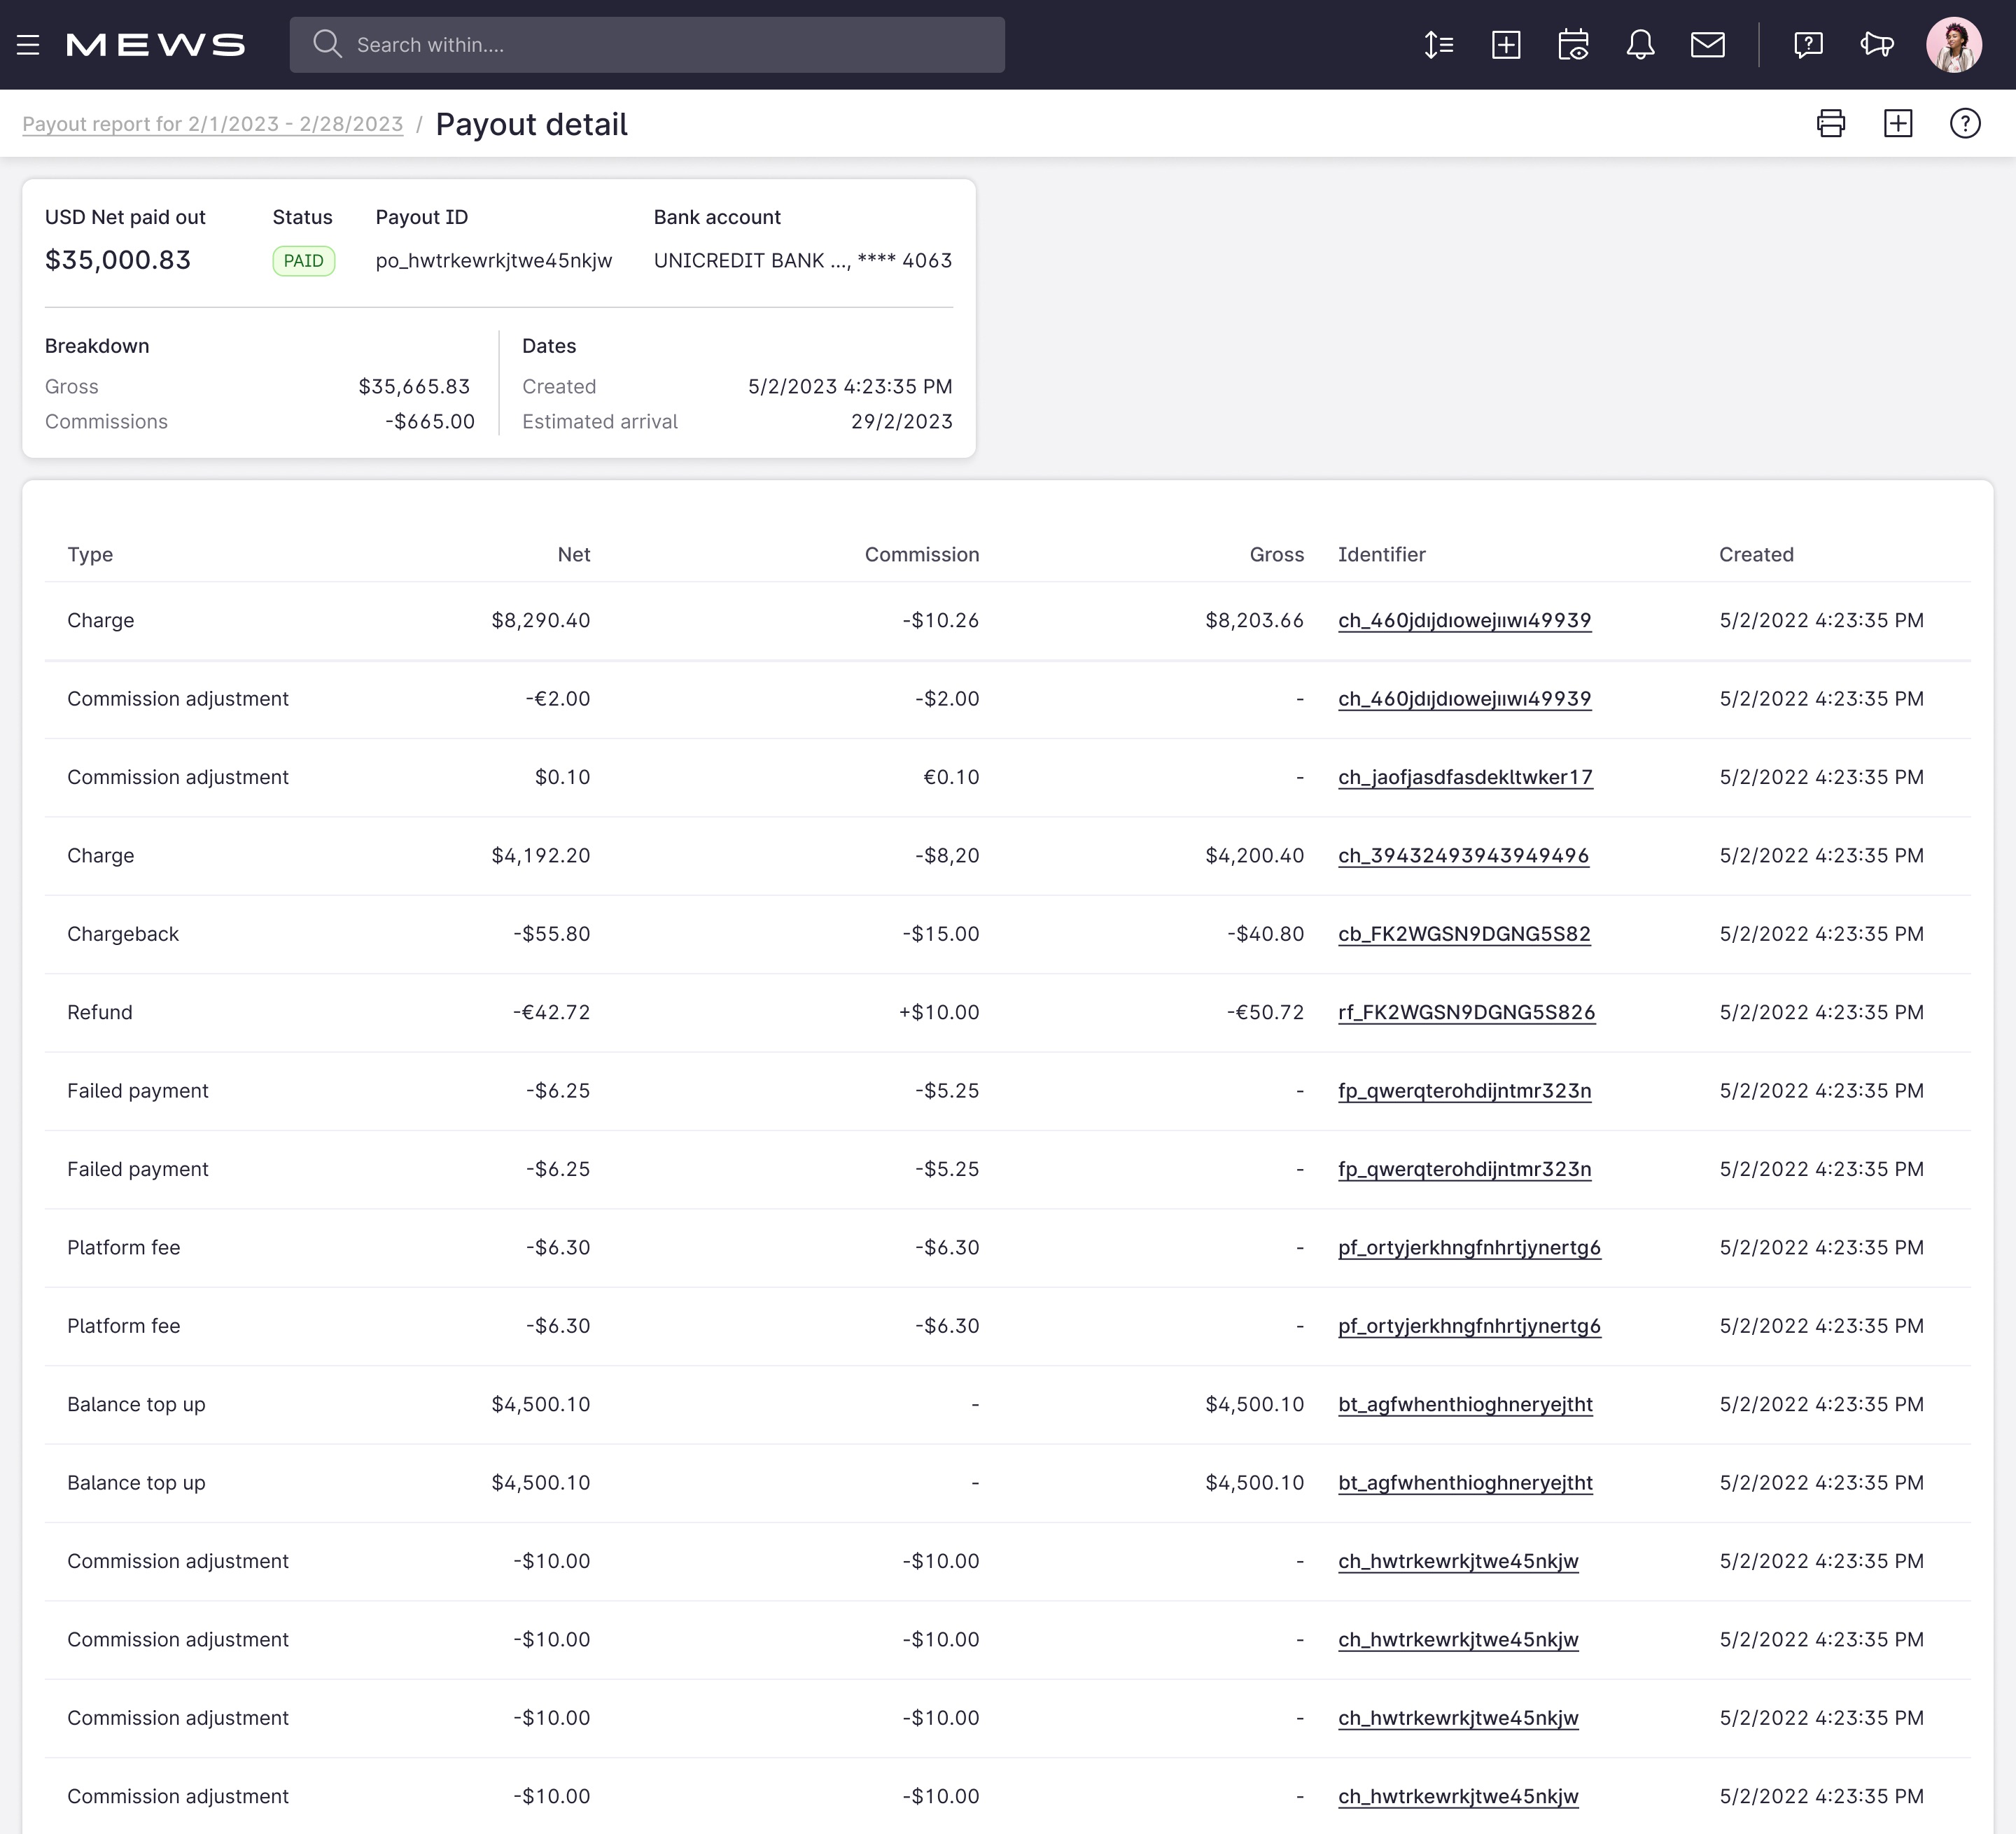
Task: Open messages with the envelope icon
Action: [x=1708, y=44]
